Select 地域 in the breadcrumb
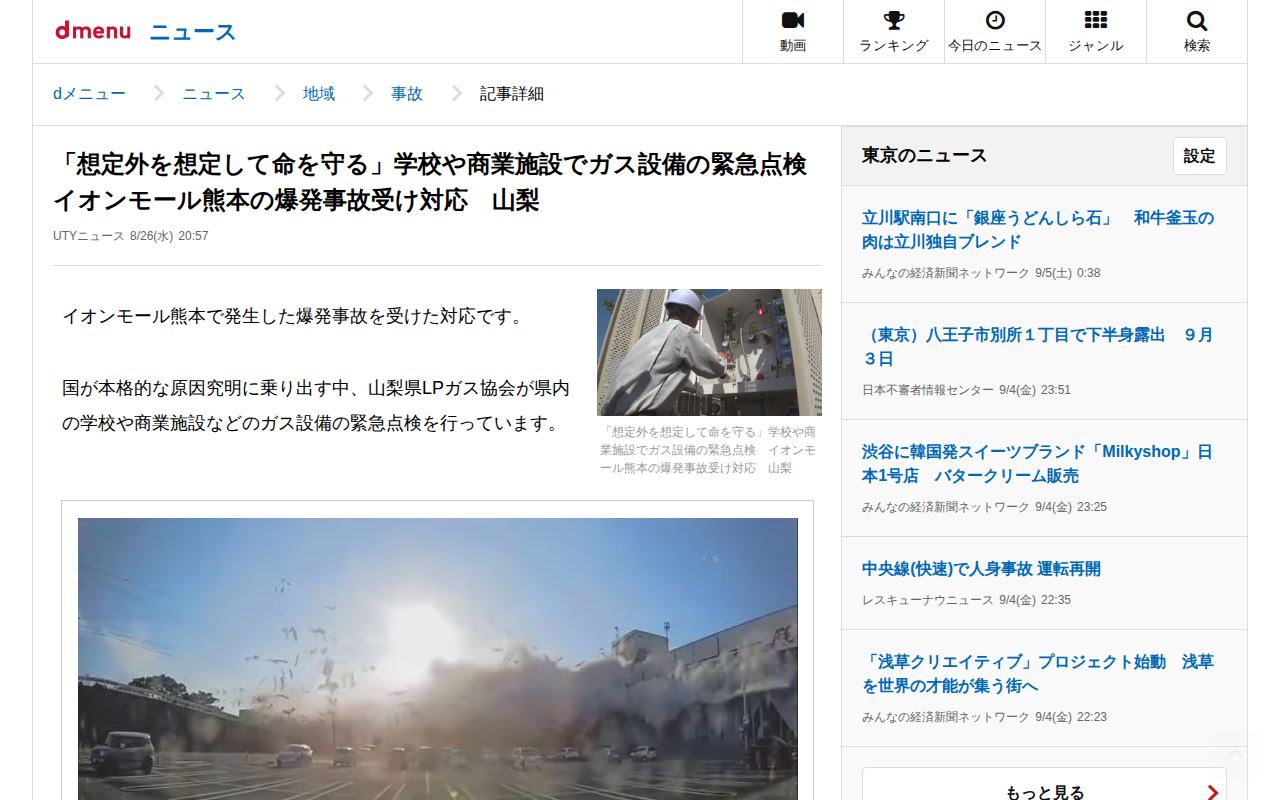The width and height of the screenshot is (1280, 800). tap(319, 94)
